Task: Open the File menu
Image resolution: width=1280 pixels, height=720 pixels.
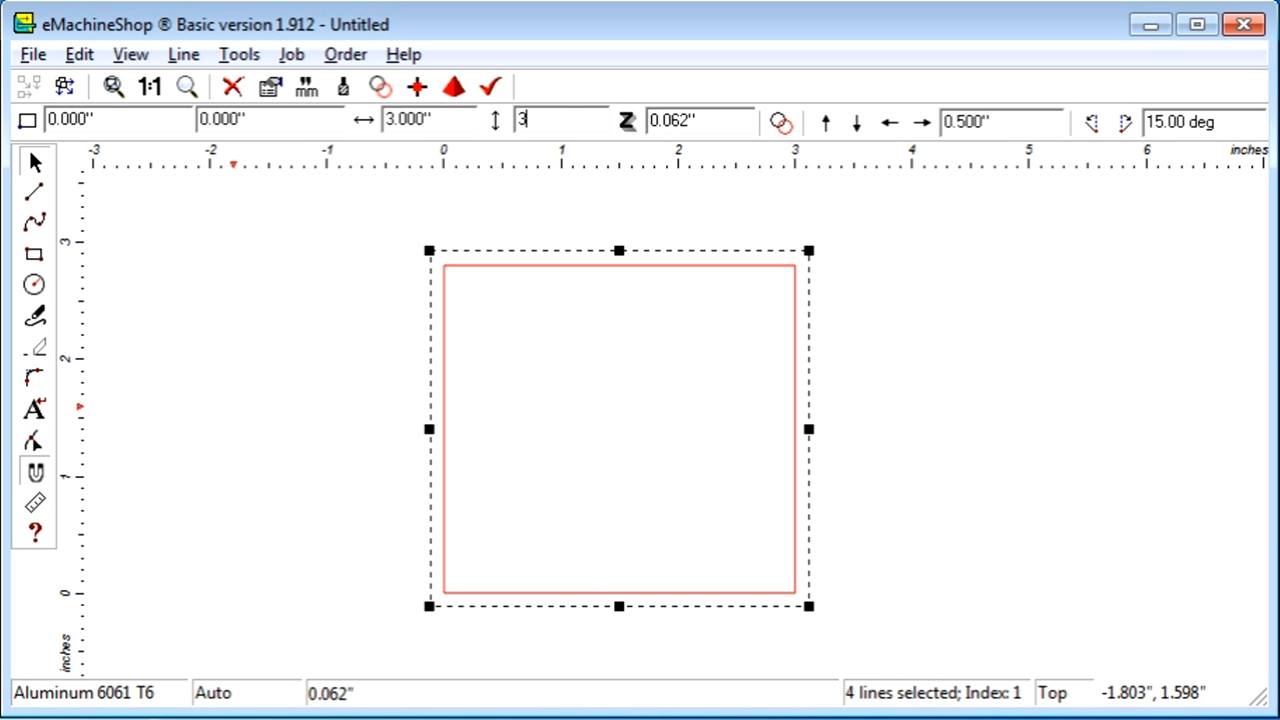Action: (x=33, y=55)
